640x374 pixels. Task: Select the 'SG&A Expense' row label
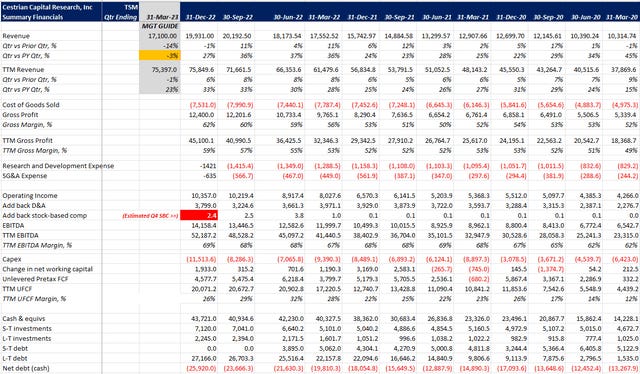coord(25,176)
